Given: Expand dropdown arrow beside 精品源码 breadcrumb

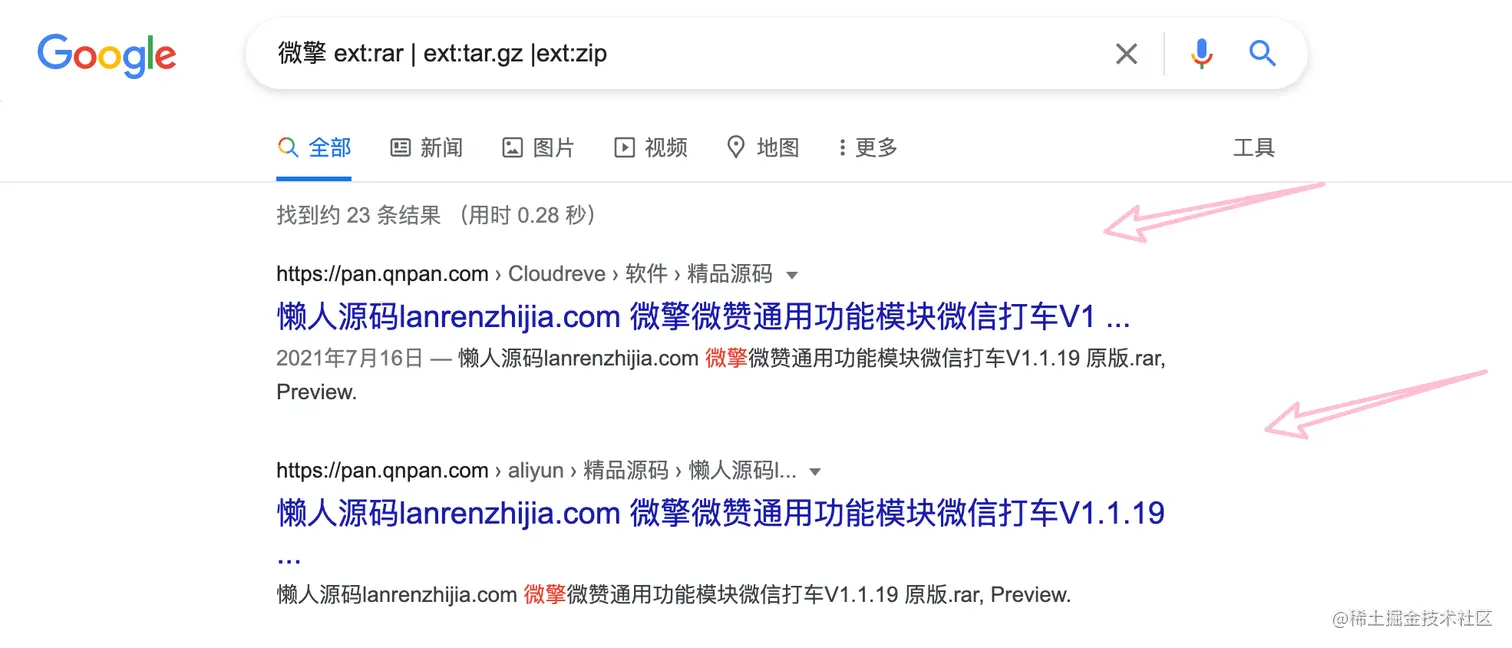Looking at the screenshot, I should [792, 275].
